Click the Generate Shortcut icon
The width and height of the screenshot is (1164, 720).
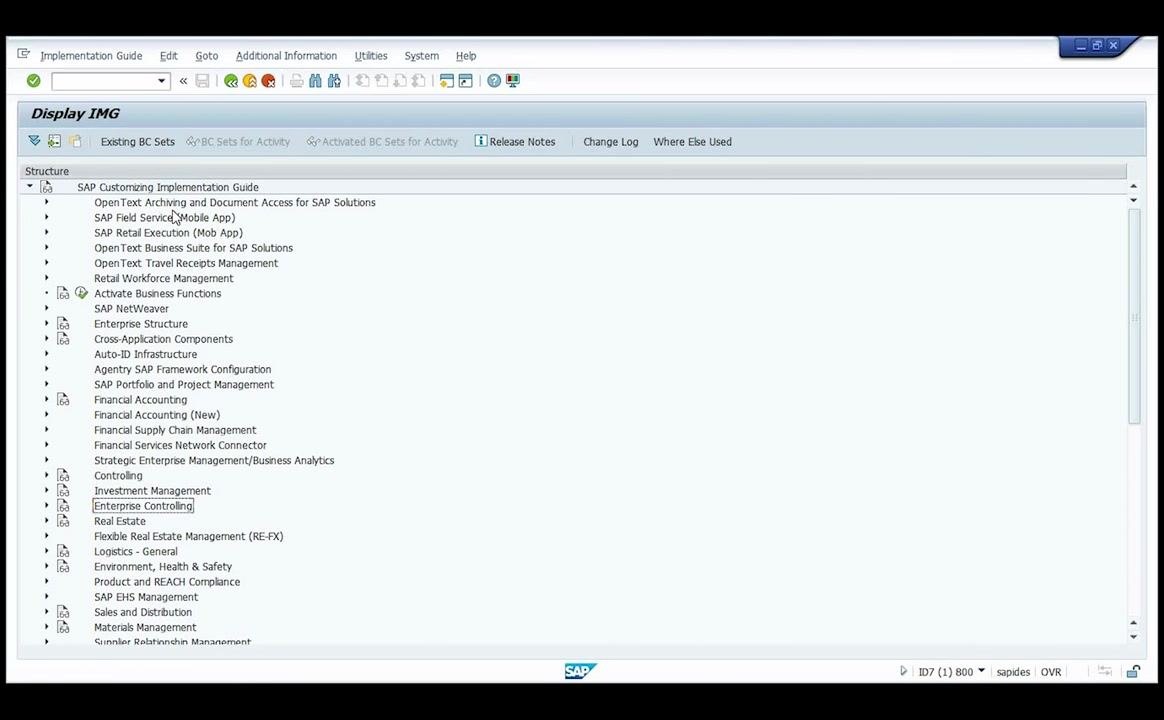pos(465,81)
